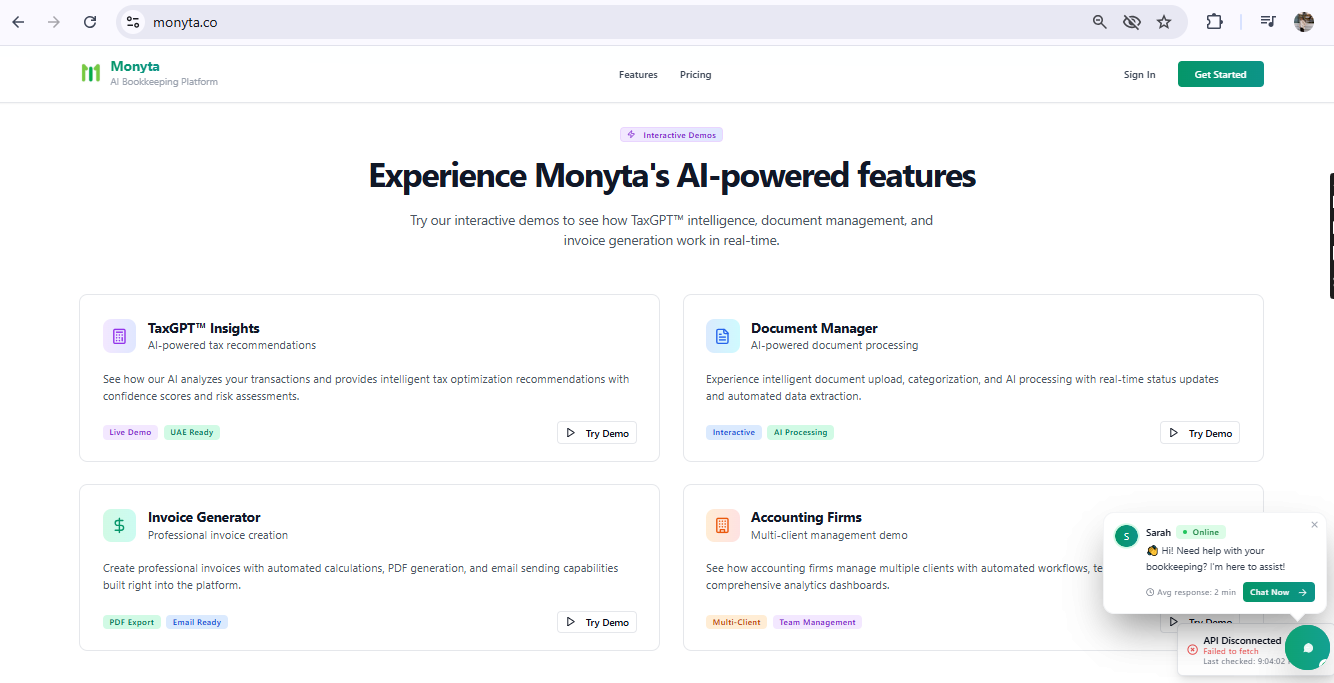This screenshot has width=1334, height=683.
Task: Click the Monyta logo icon
Action: click(x=91, y=73)
